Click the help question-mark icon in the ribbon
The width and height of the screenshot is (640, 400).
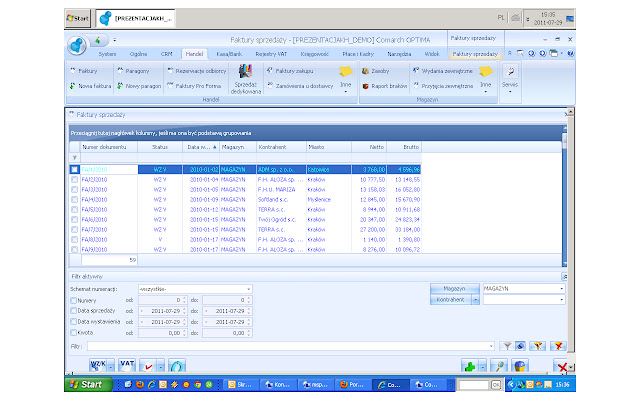point(571,53)
